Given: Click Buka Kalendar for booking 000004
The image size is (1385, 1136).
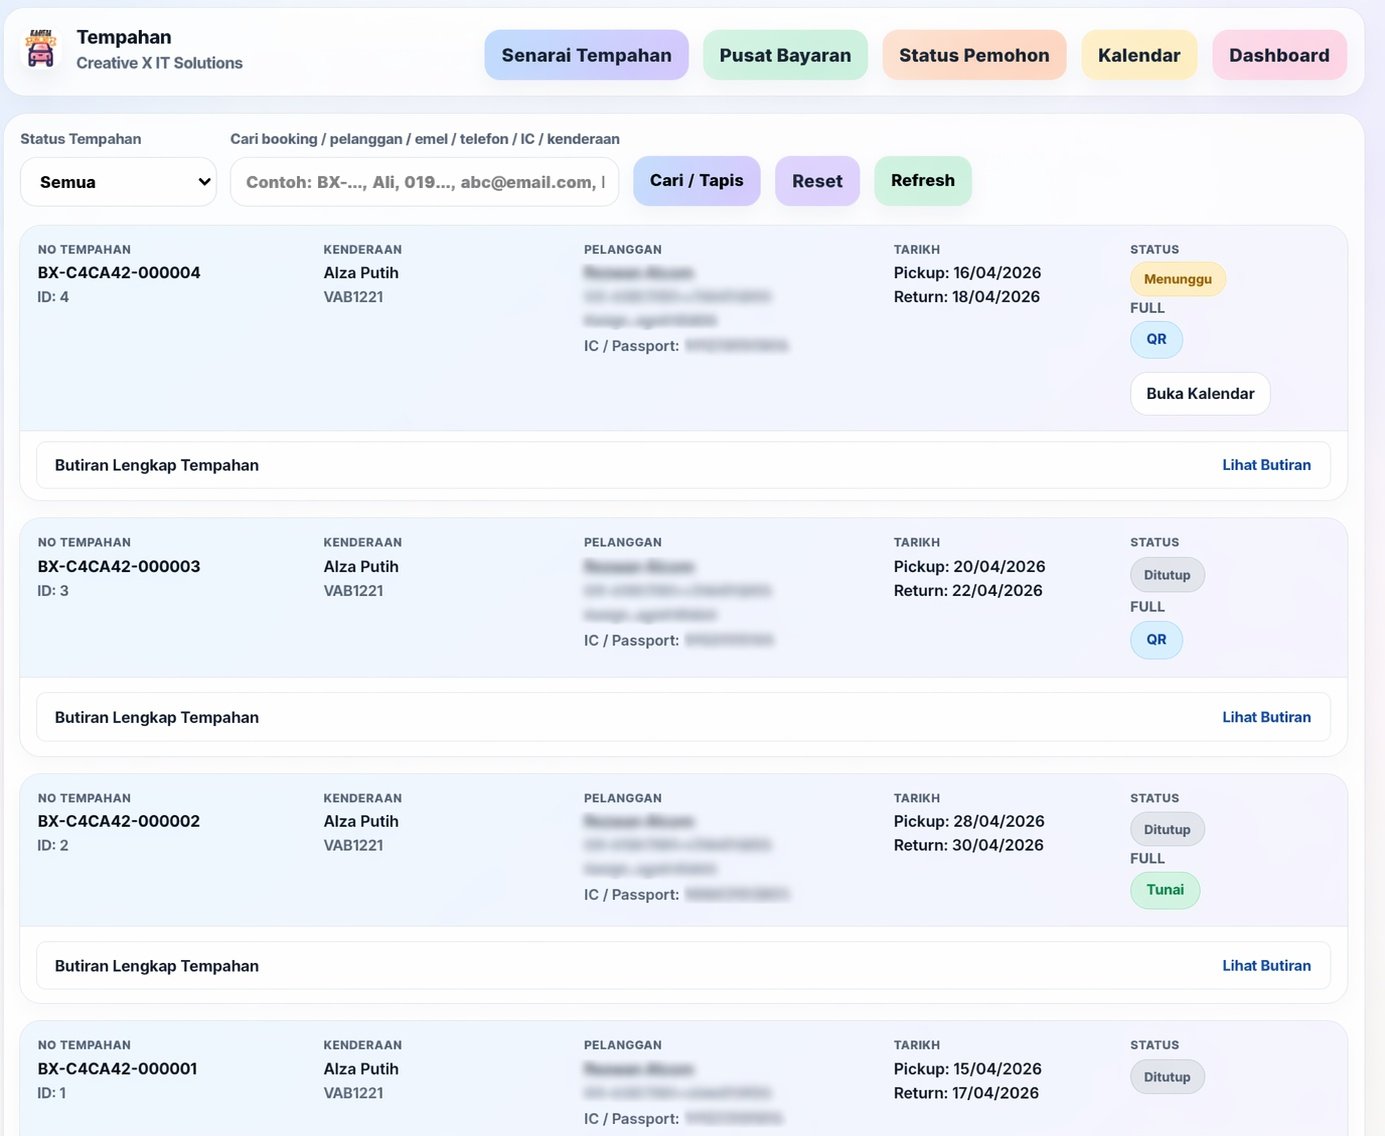Looking at the screenshot, I should coord(1199,394).
